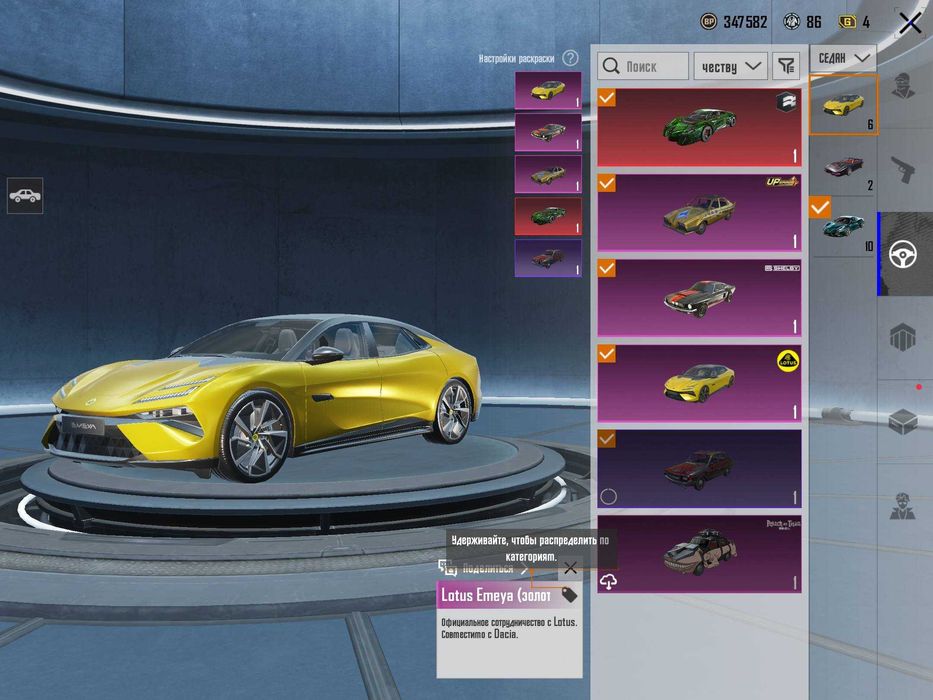Screen dimensions: 933x700
Task: Close the hold-to-categorize tooltip
Action: click(570, 568)
